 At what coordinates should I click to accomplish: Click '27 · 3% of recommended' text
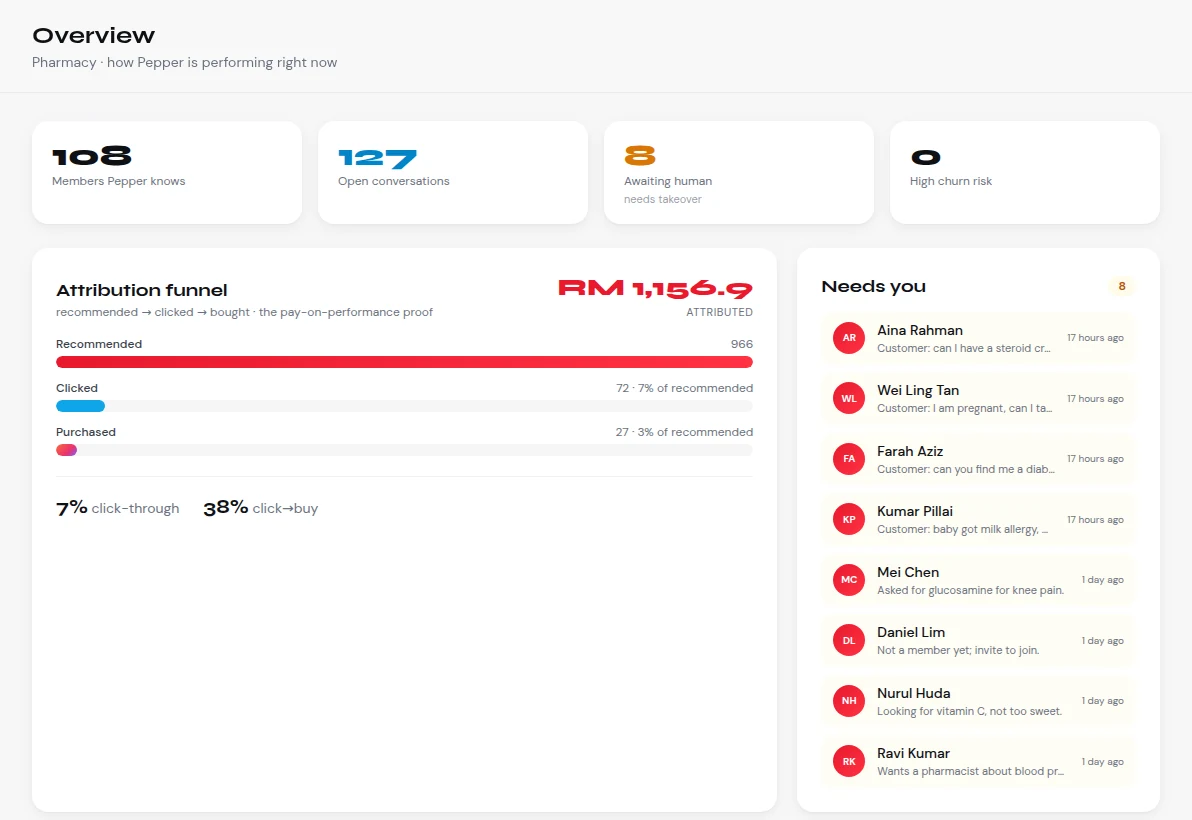click(684, 432)
